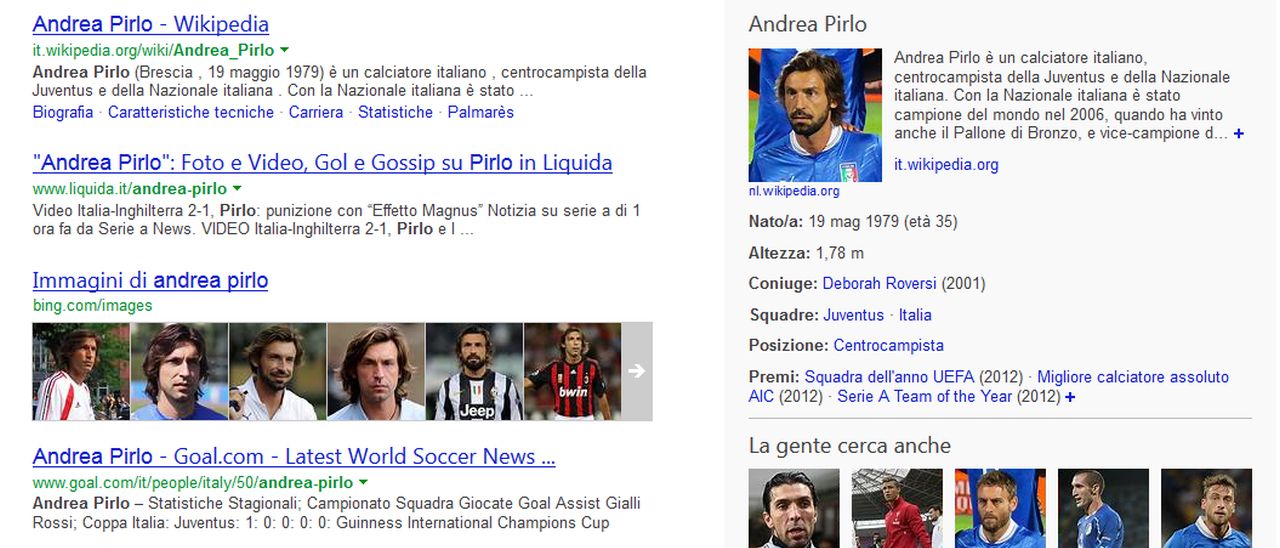This screenshot has width=1280, height=548.
Task: Open the dropdown arrow beside www.liquida.it URL
Action: click(237, 188)
